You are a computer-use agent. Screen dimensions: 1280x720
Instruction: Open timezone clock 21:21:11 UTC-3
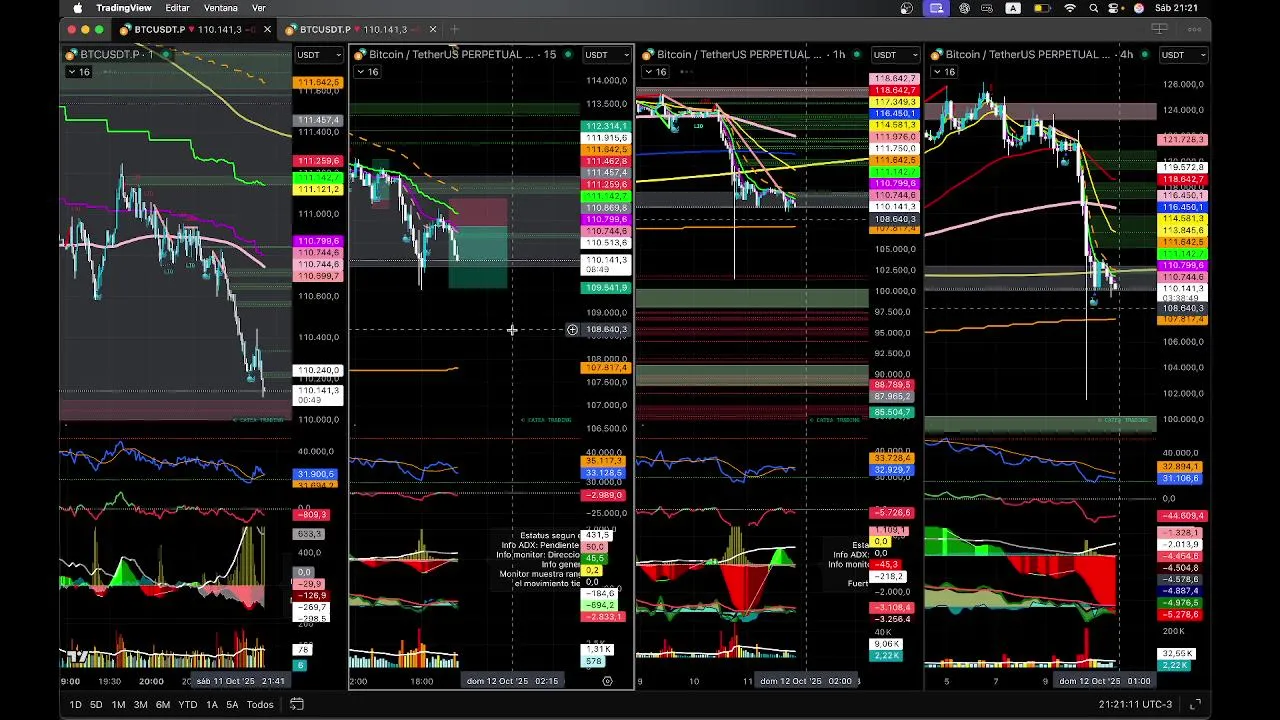(x=1135, y=705)
